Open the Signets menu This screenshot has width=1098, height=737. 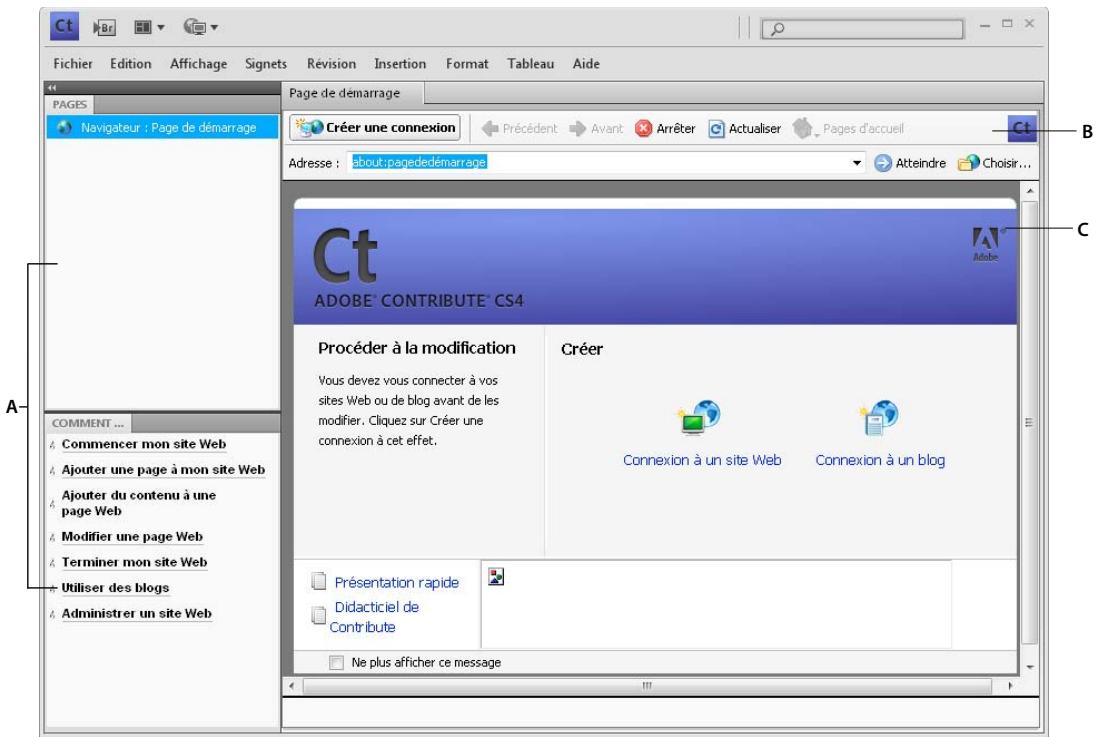[x=265, y=64]
